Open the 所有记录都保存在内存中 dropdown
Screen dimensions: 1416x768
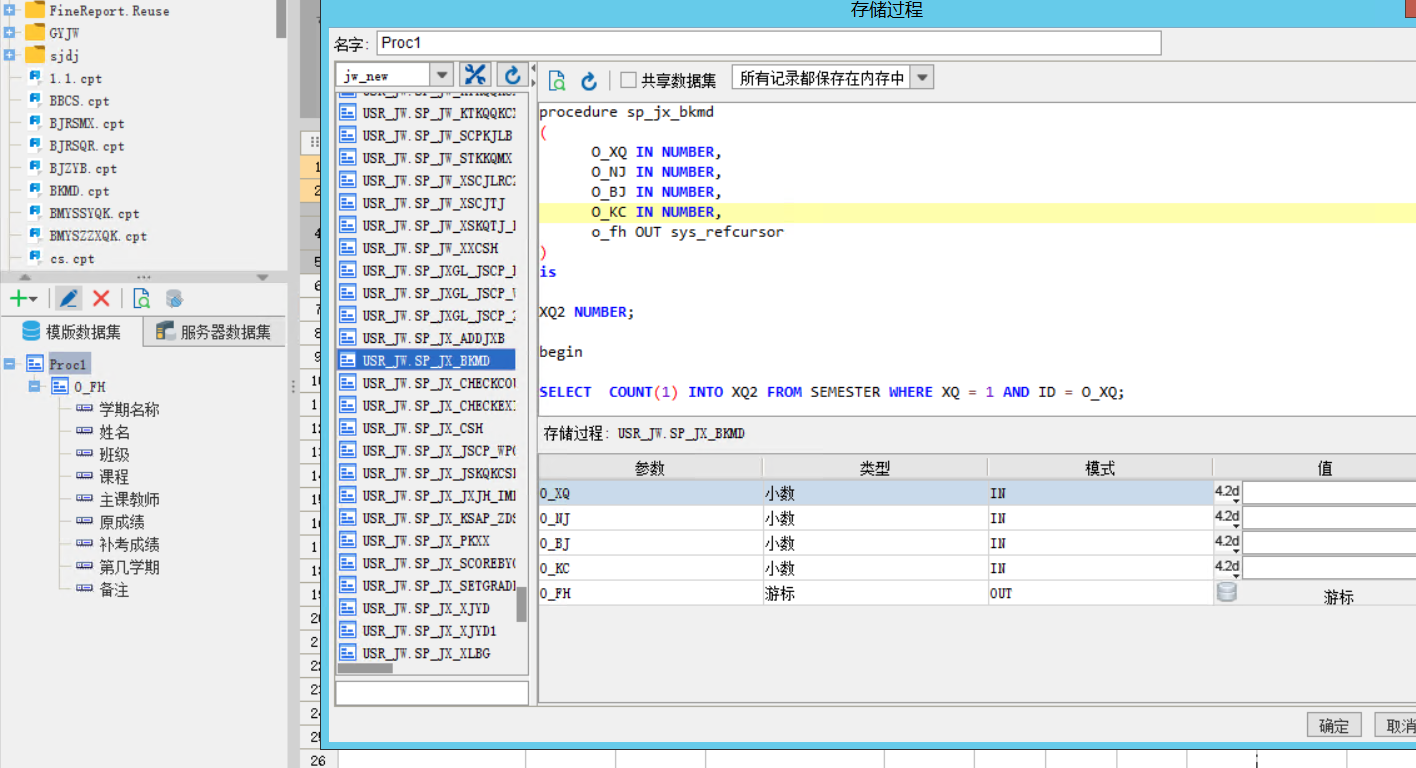(921, 78)
